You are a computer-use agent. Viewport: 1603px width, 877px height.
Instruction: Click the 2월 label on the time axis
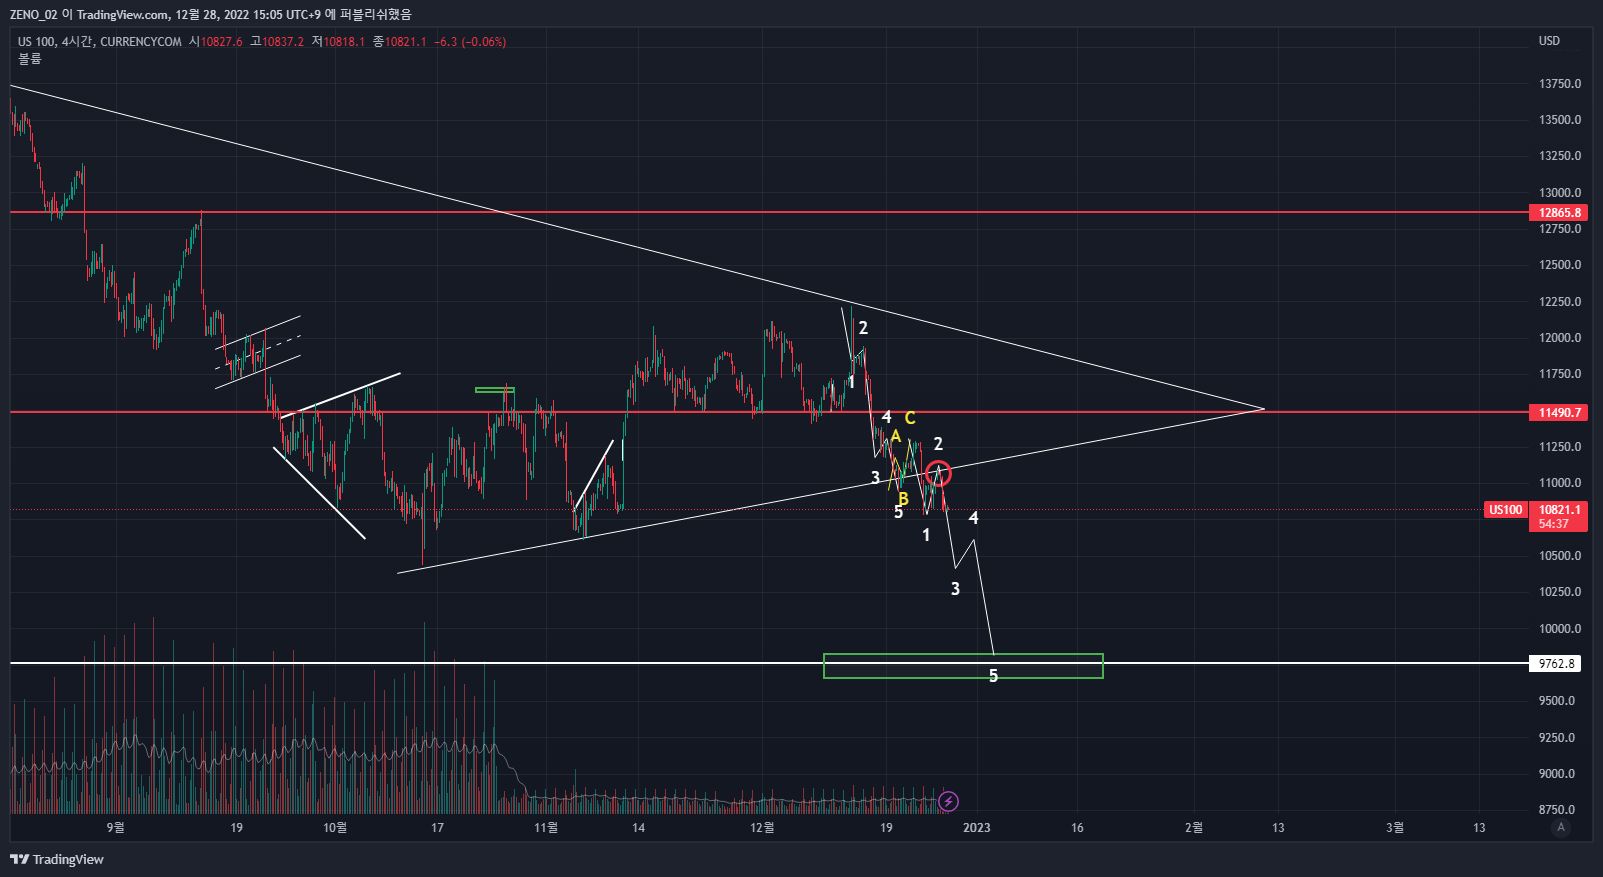[1194, 828]
